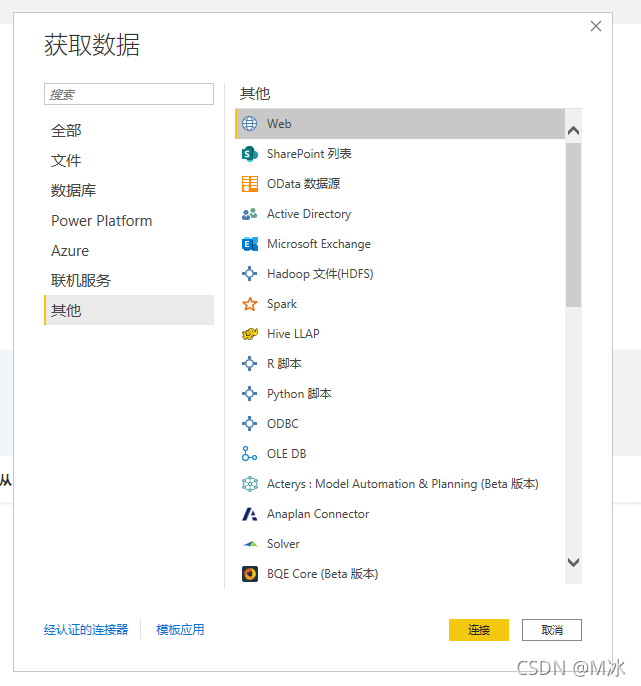This screenshot has width=641, height=686.
Task: Click the OLE DB icon
Action: click(250, 454)
